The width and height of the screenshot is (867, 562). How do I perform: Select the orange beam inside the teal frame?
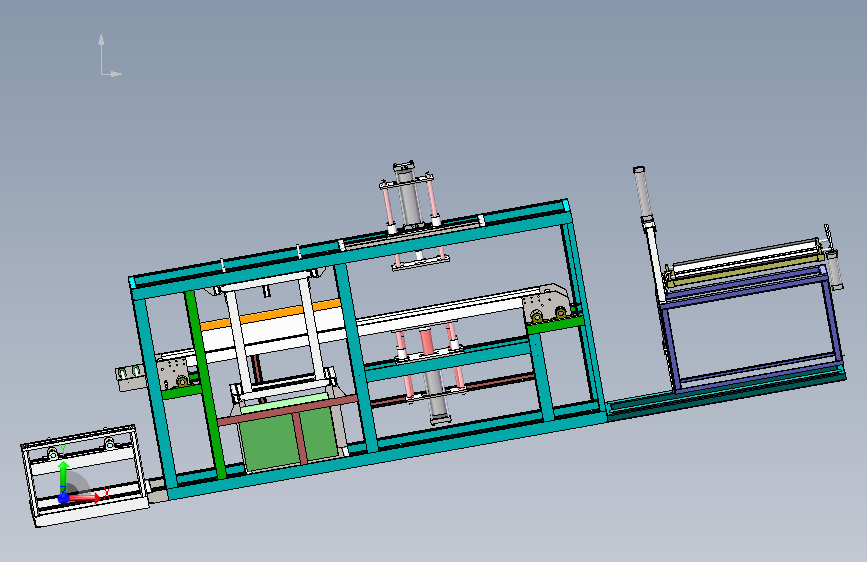(270, 315)
